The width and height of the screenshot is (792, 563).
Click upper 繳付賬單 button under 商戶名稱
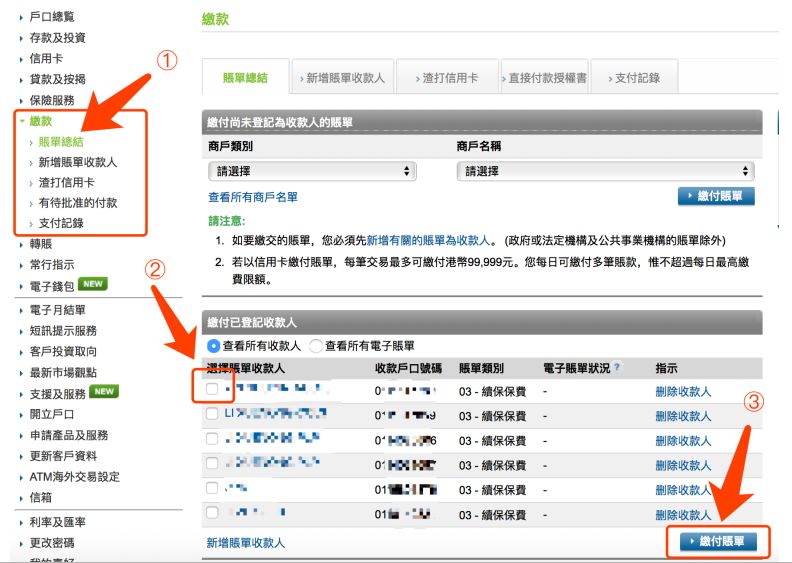pos(716,196)
